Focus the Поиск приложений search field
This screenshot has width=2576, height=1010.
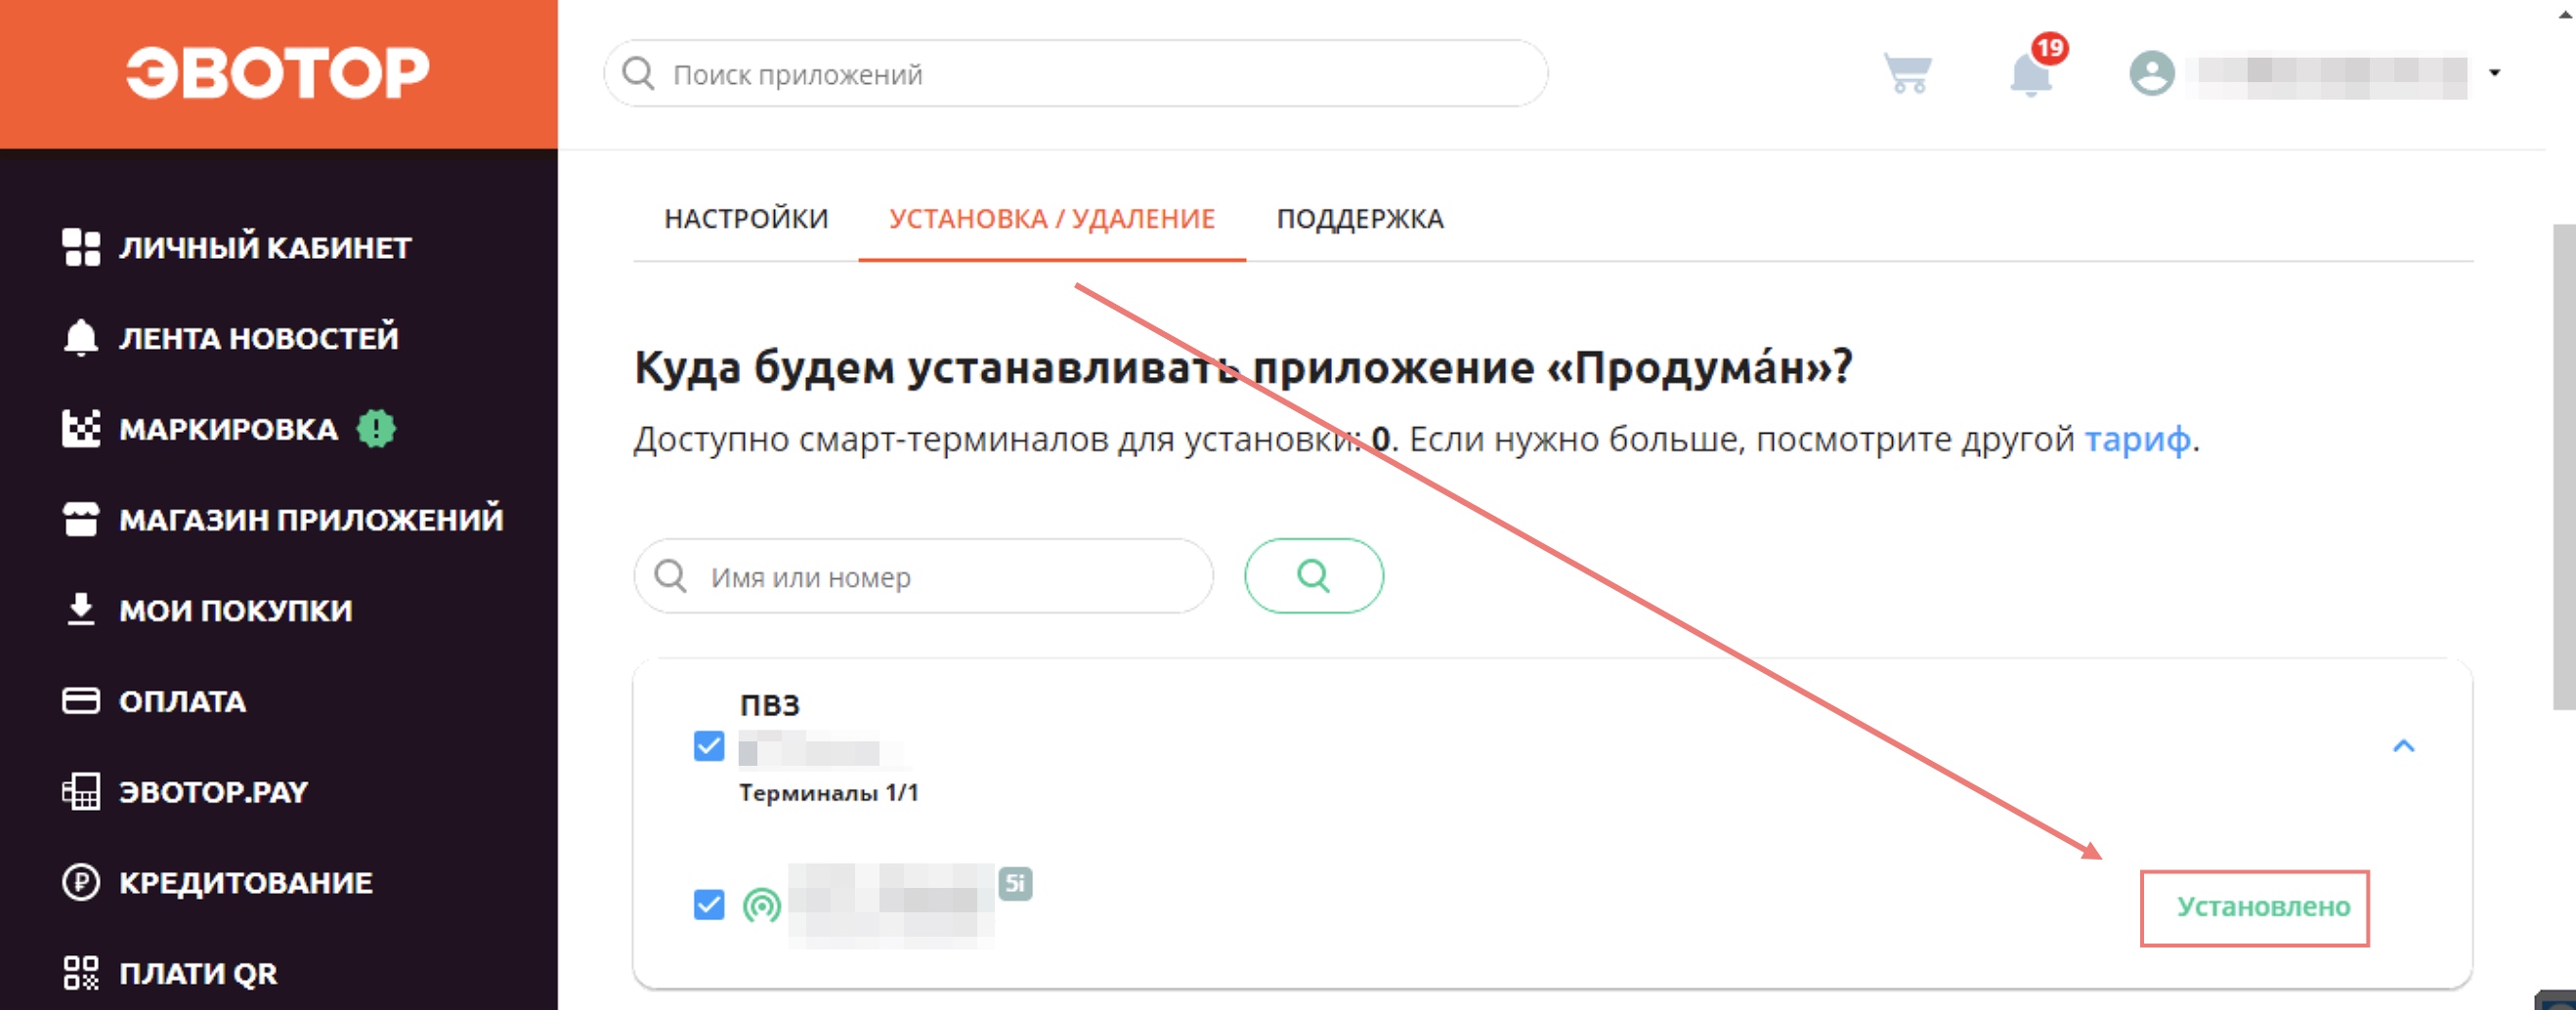tap(1076, 74)
